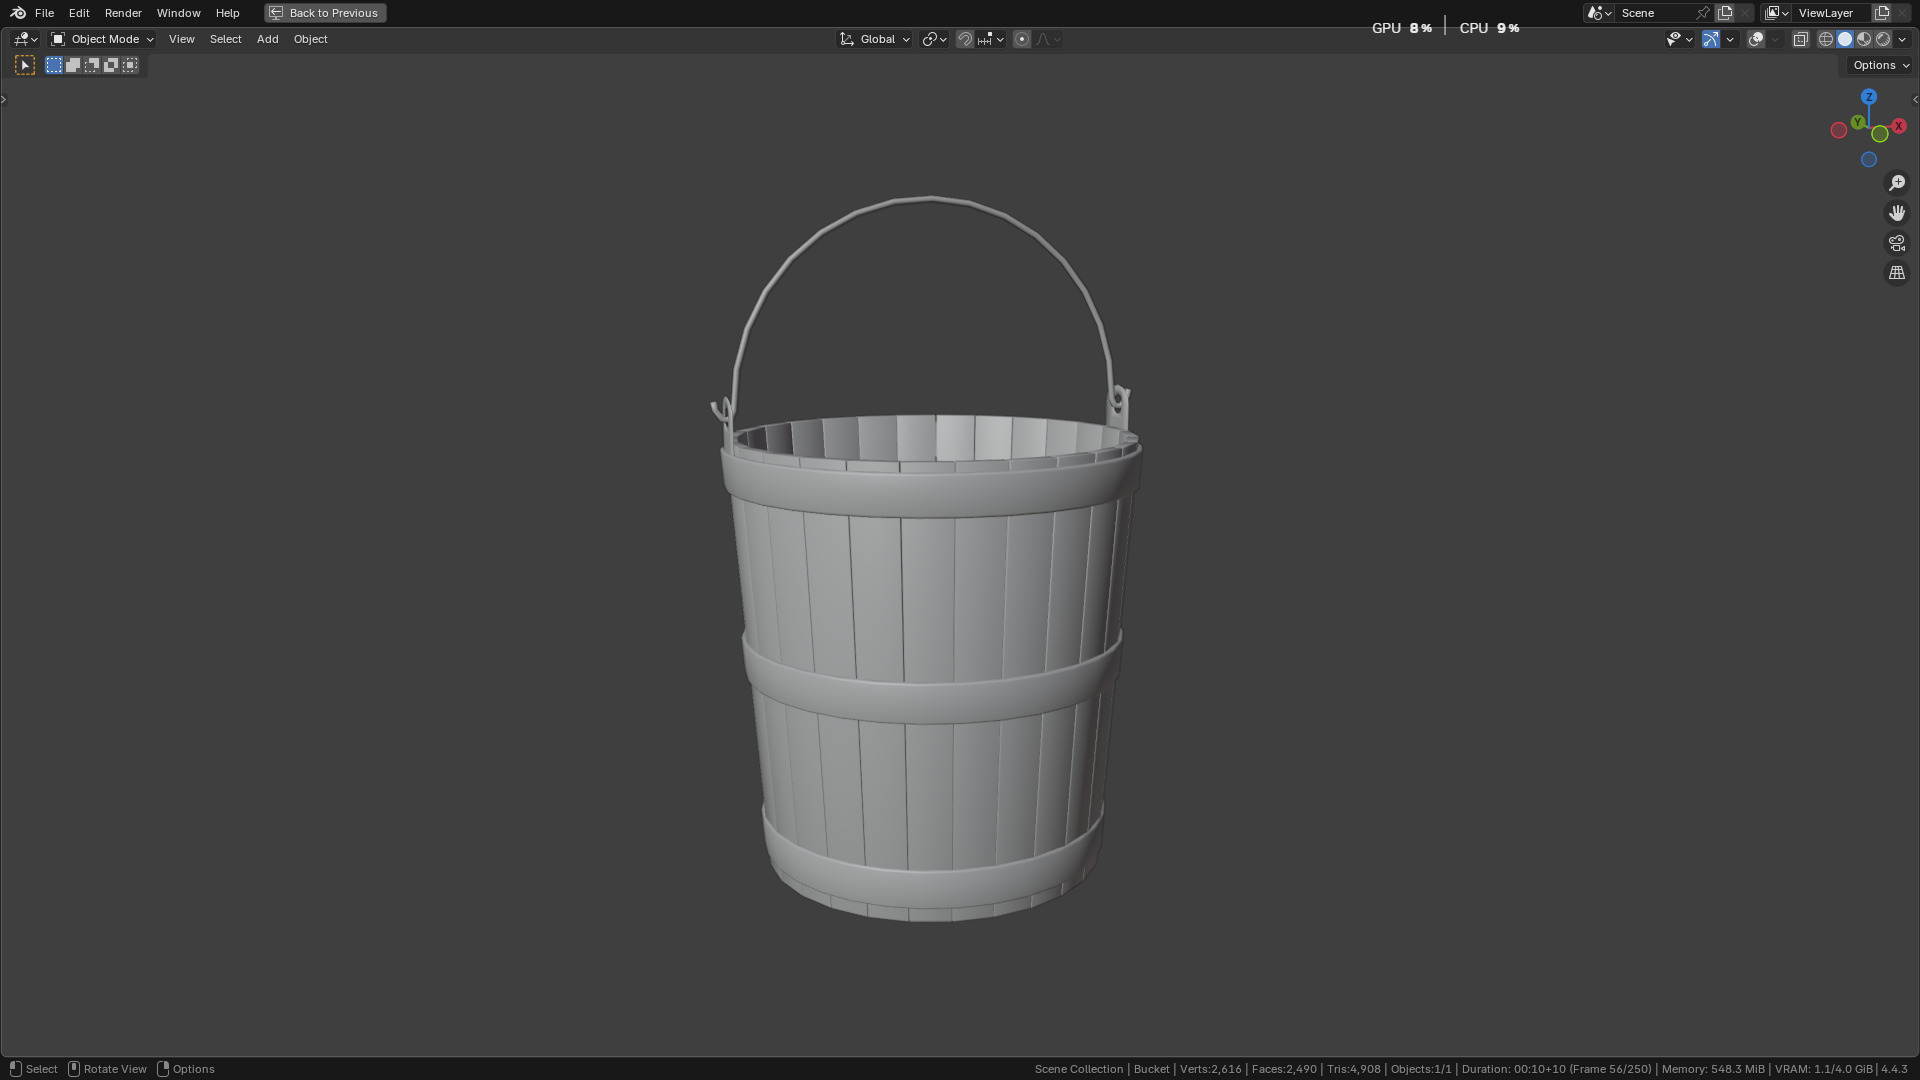Toggle the camera view icon
Viewport: 1920px width, 1080px height.
(x=1897, y=243)
